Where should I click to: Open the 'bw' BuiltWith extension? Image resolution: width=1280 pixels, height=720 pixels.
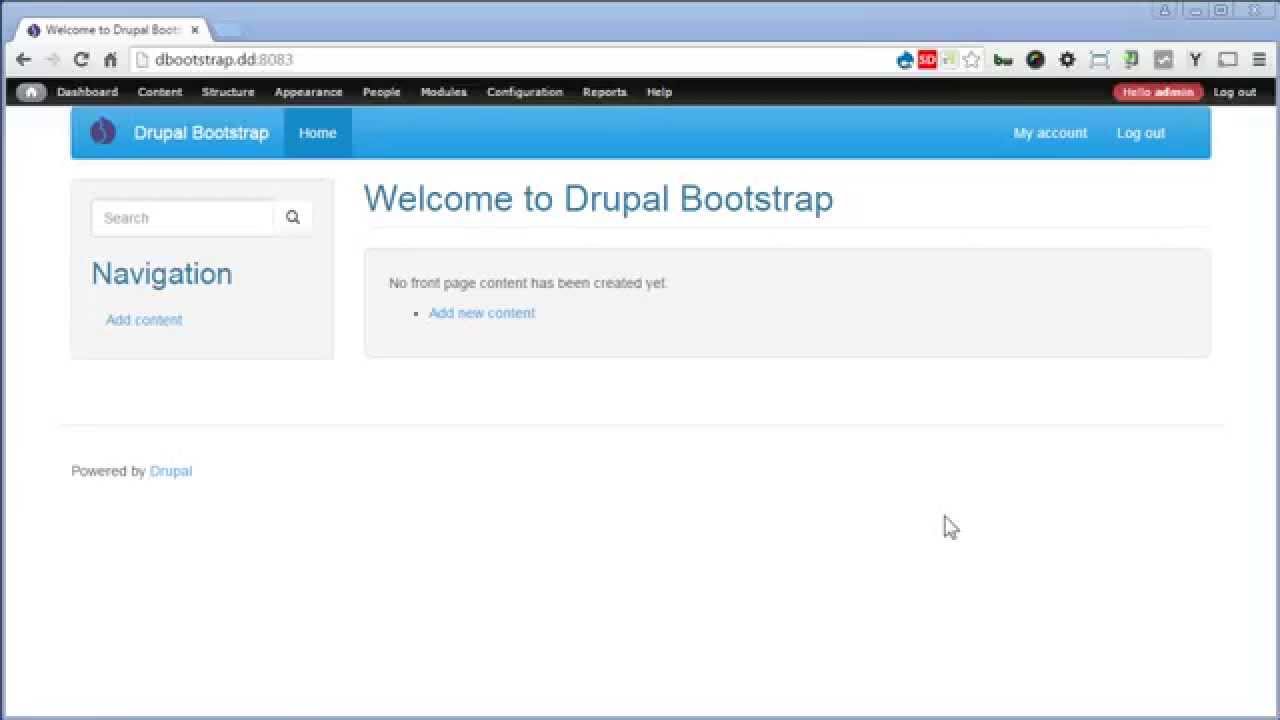[x=1003, y=60]
